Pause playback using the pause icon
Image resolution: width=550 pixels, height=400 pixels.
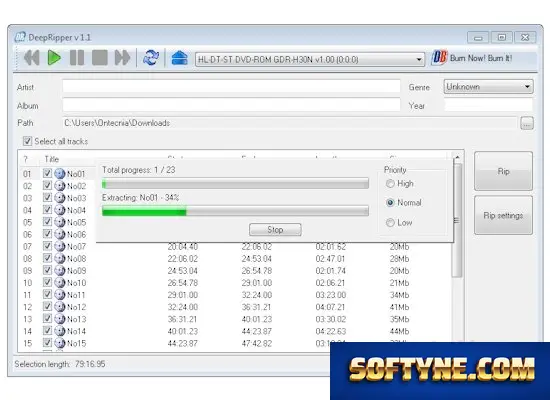(x=77, y=58)
